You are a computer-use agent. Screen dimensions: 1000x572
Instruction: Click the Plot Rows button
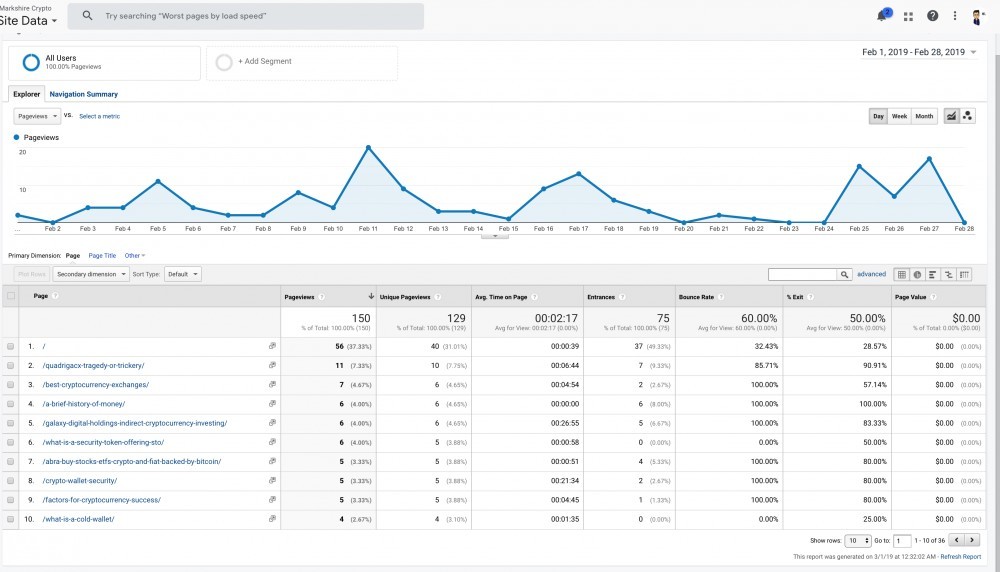point(32,274)
